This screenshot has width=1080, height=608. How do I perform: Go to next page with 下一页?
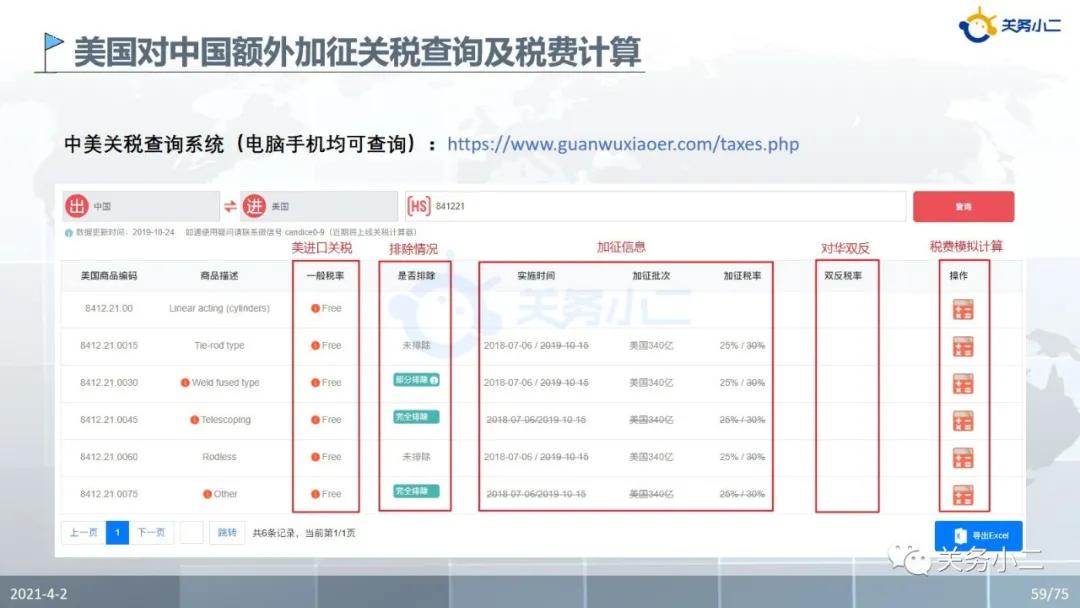pos(151,533)
